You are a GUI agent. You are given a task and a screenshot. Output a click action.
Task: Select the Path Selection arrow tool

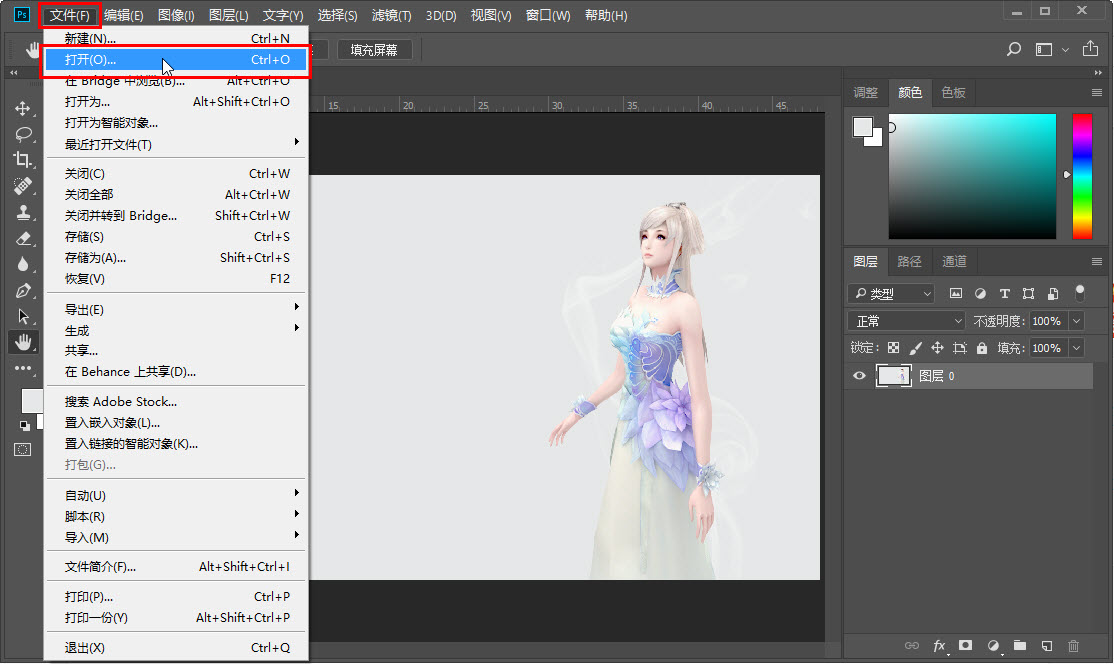(23, 316)
